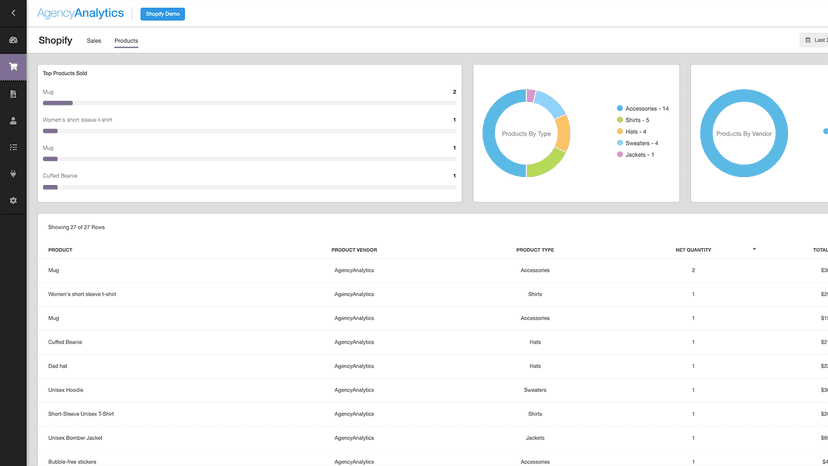Open the users person icon
This screenshot has width=828, height=466.
pyautogui.click(x=13, y=120)
